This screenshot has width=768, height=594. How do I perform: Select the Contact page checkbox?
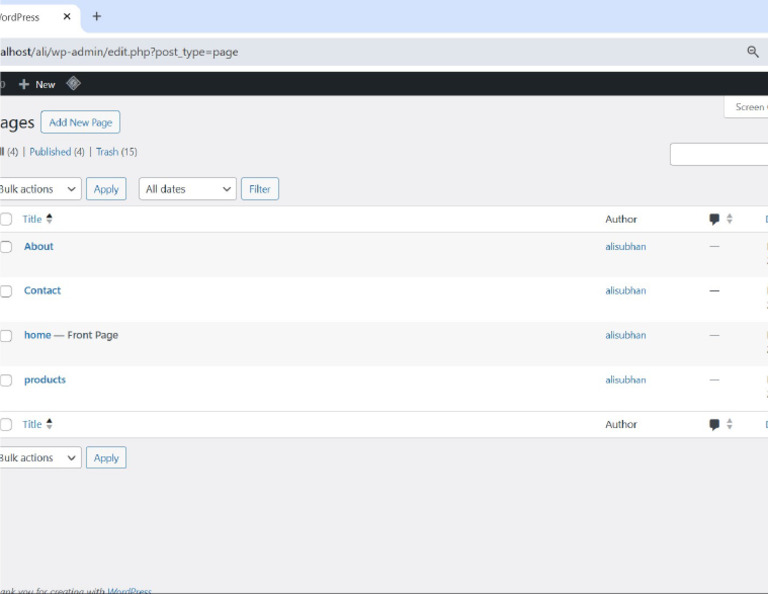point(6,291)
